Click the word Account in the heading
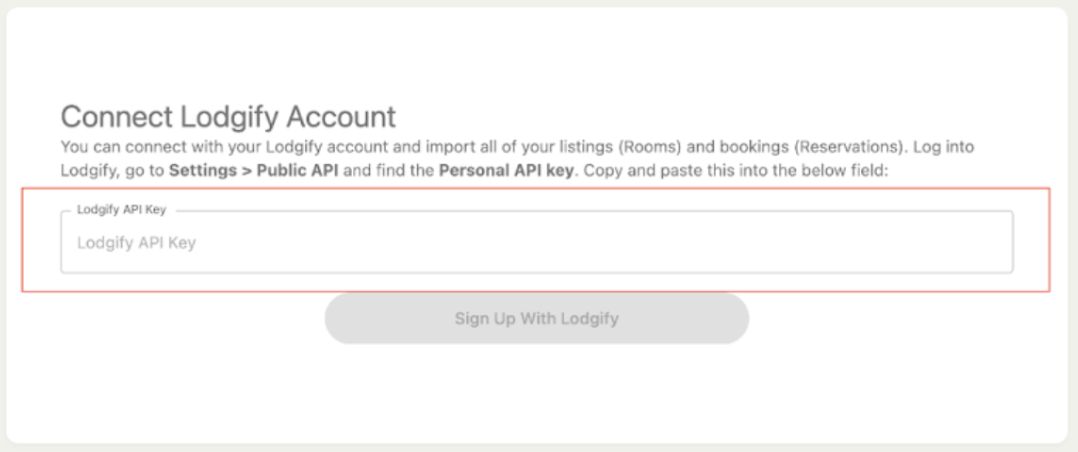The height and width of the screenshot is (452, 1078). [x=341, y=117]
